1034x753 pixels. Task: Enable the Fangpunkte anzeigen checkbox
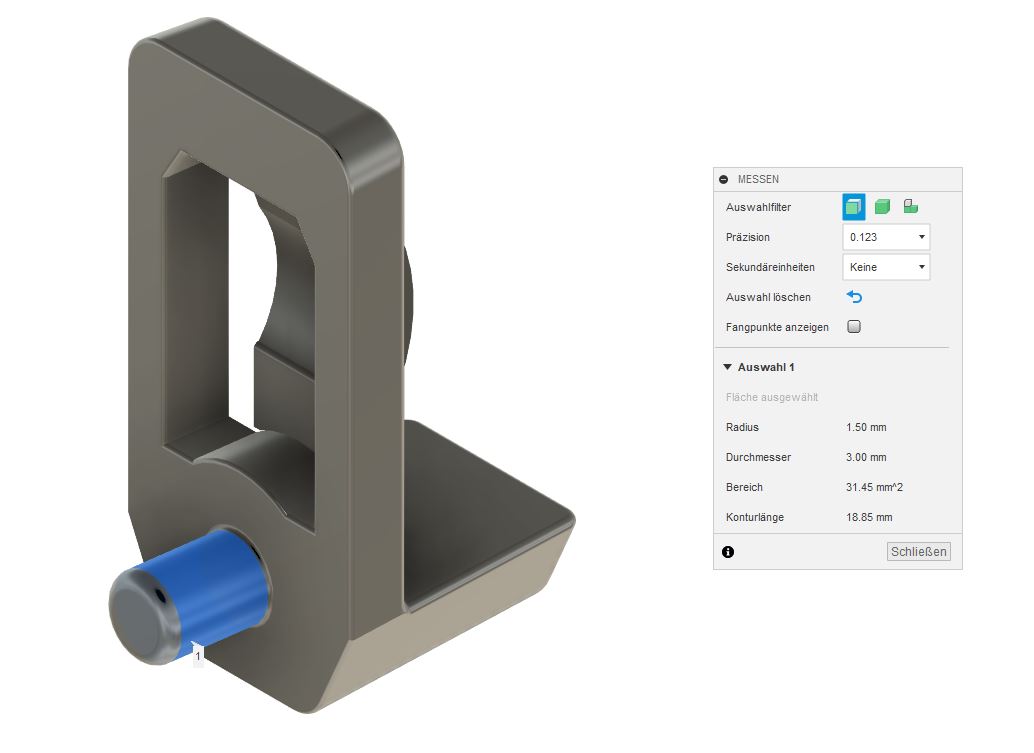(854, 326)
